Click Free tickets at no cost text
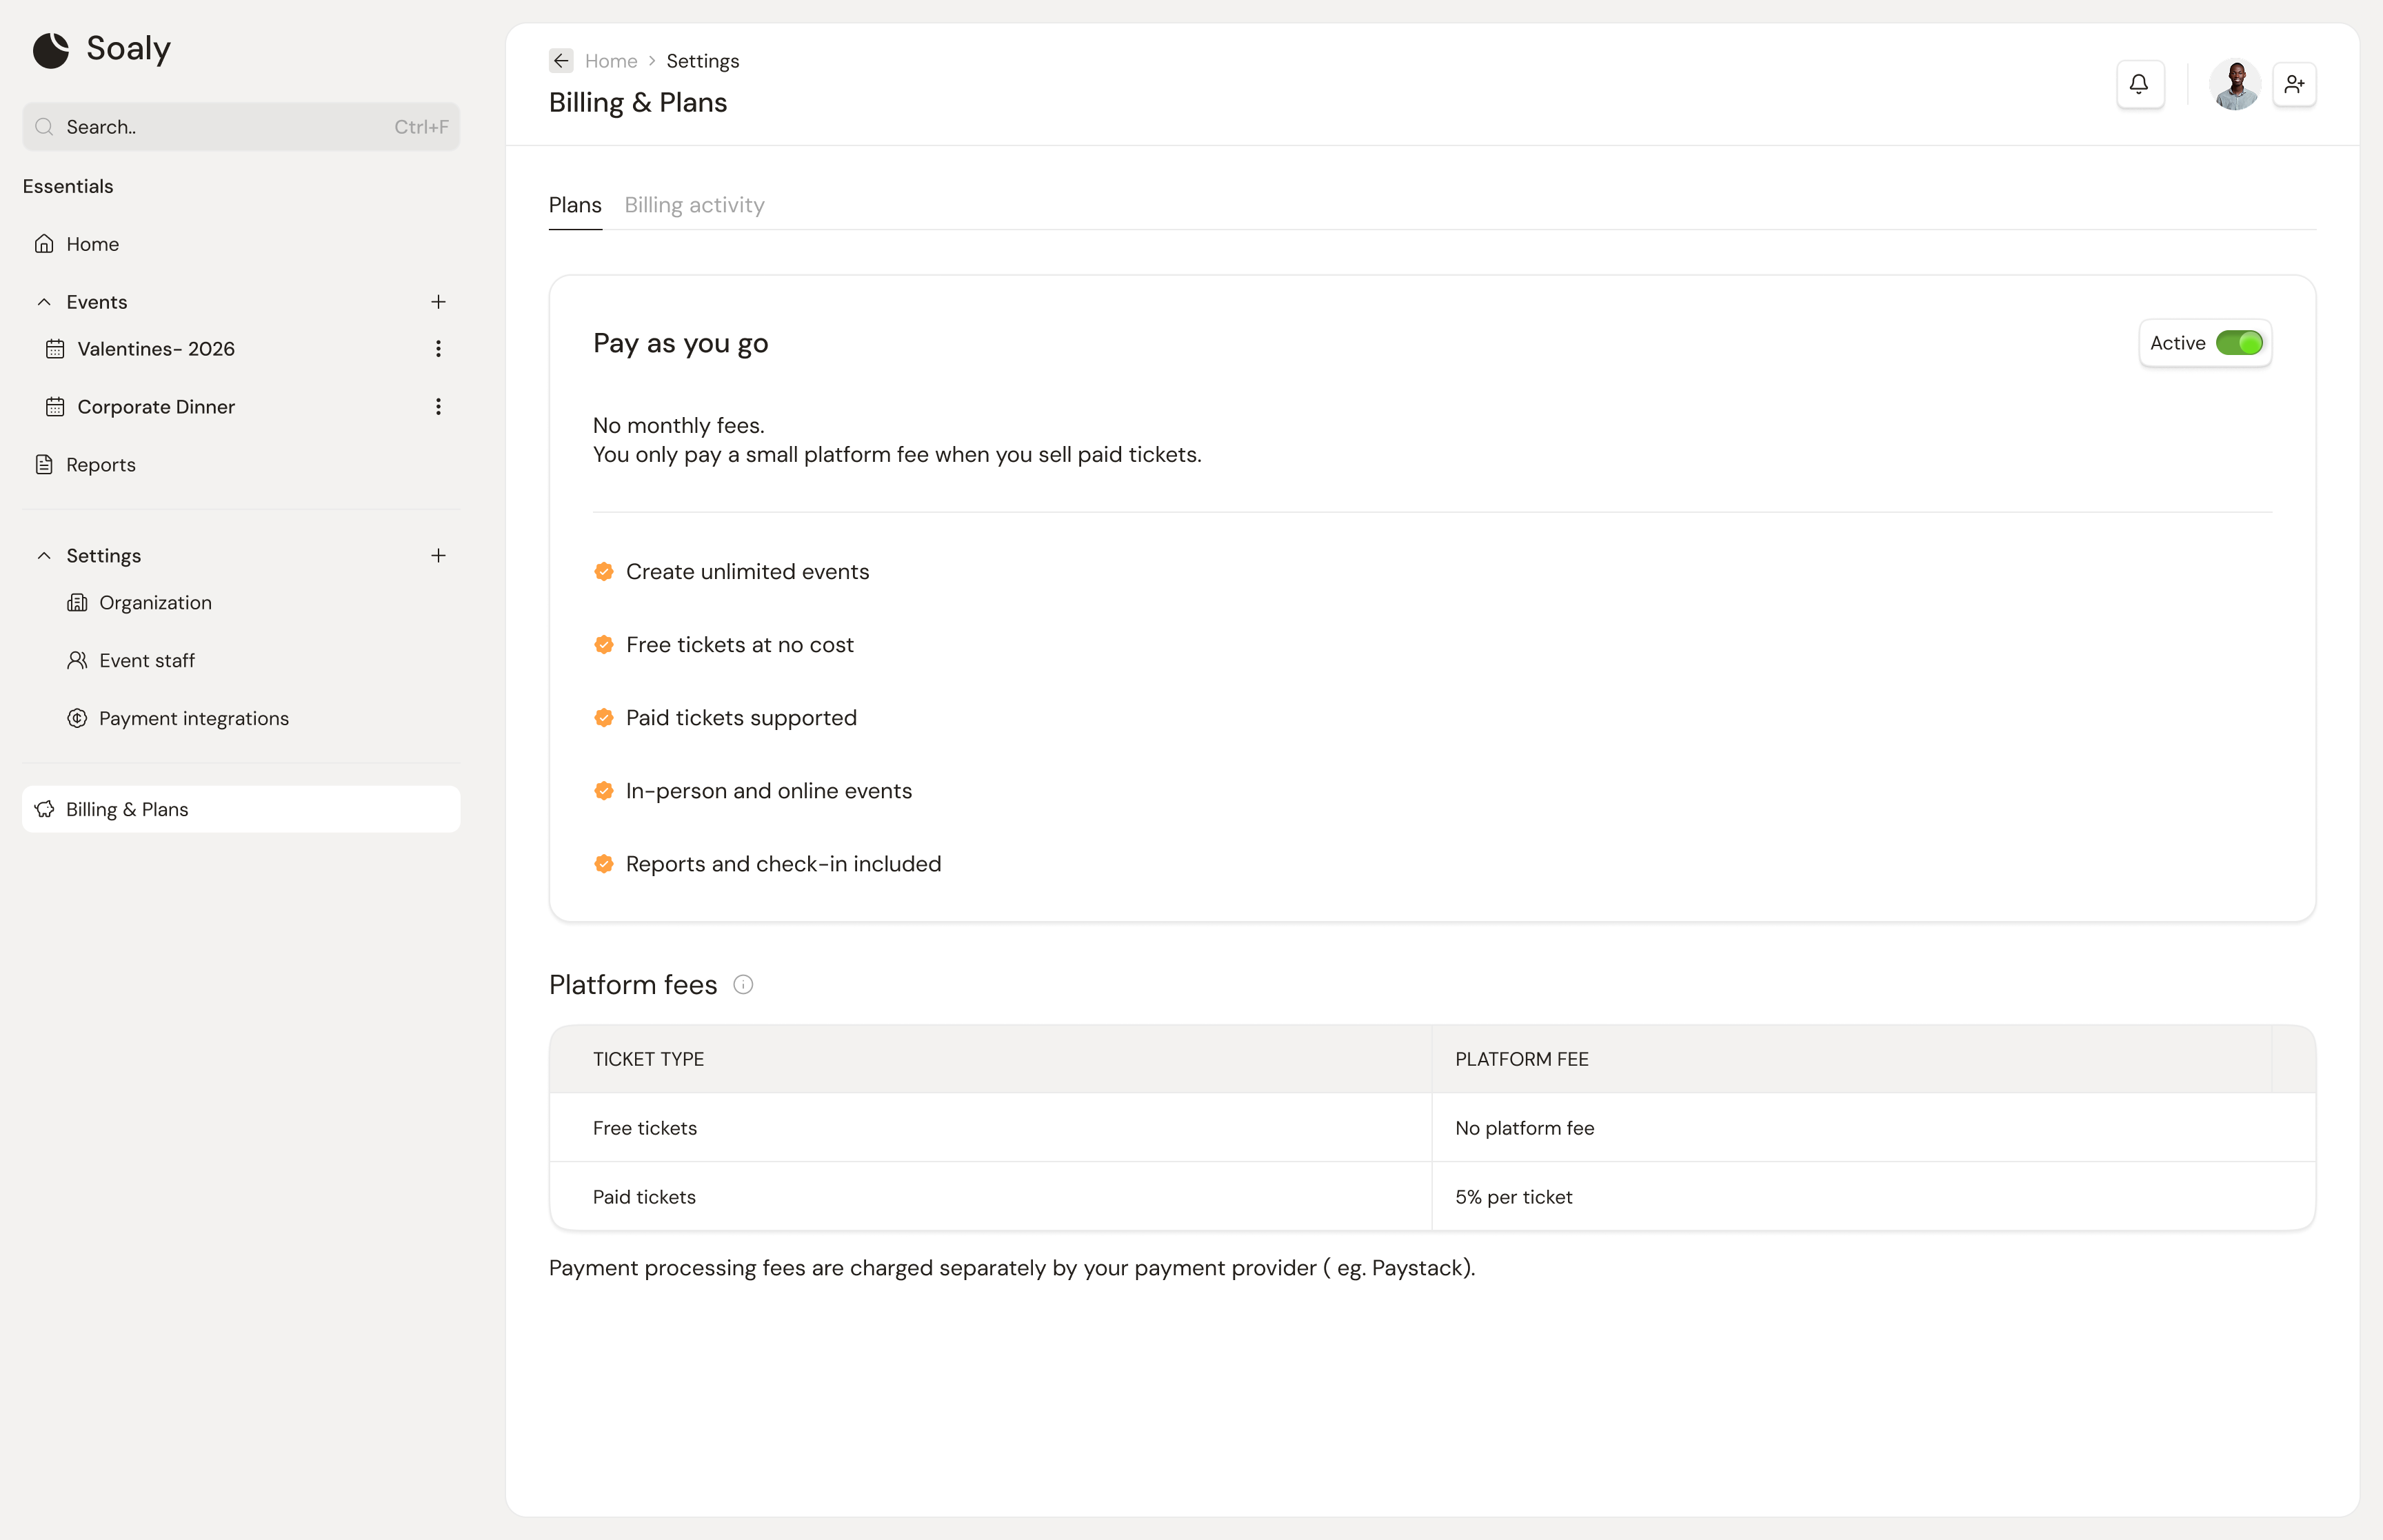2383x1540 pixels. tap(740, 645)
